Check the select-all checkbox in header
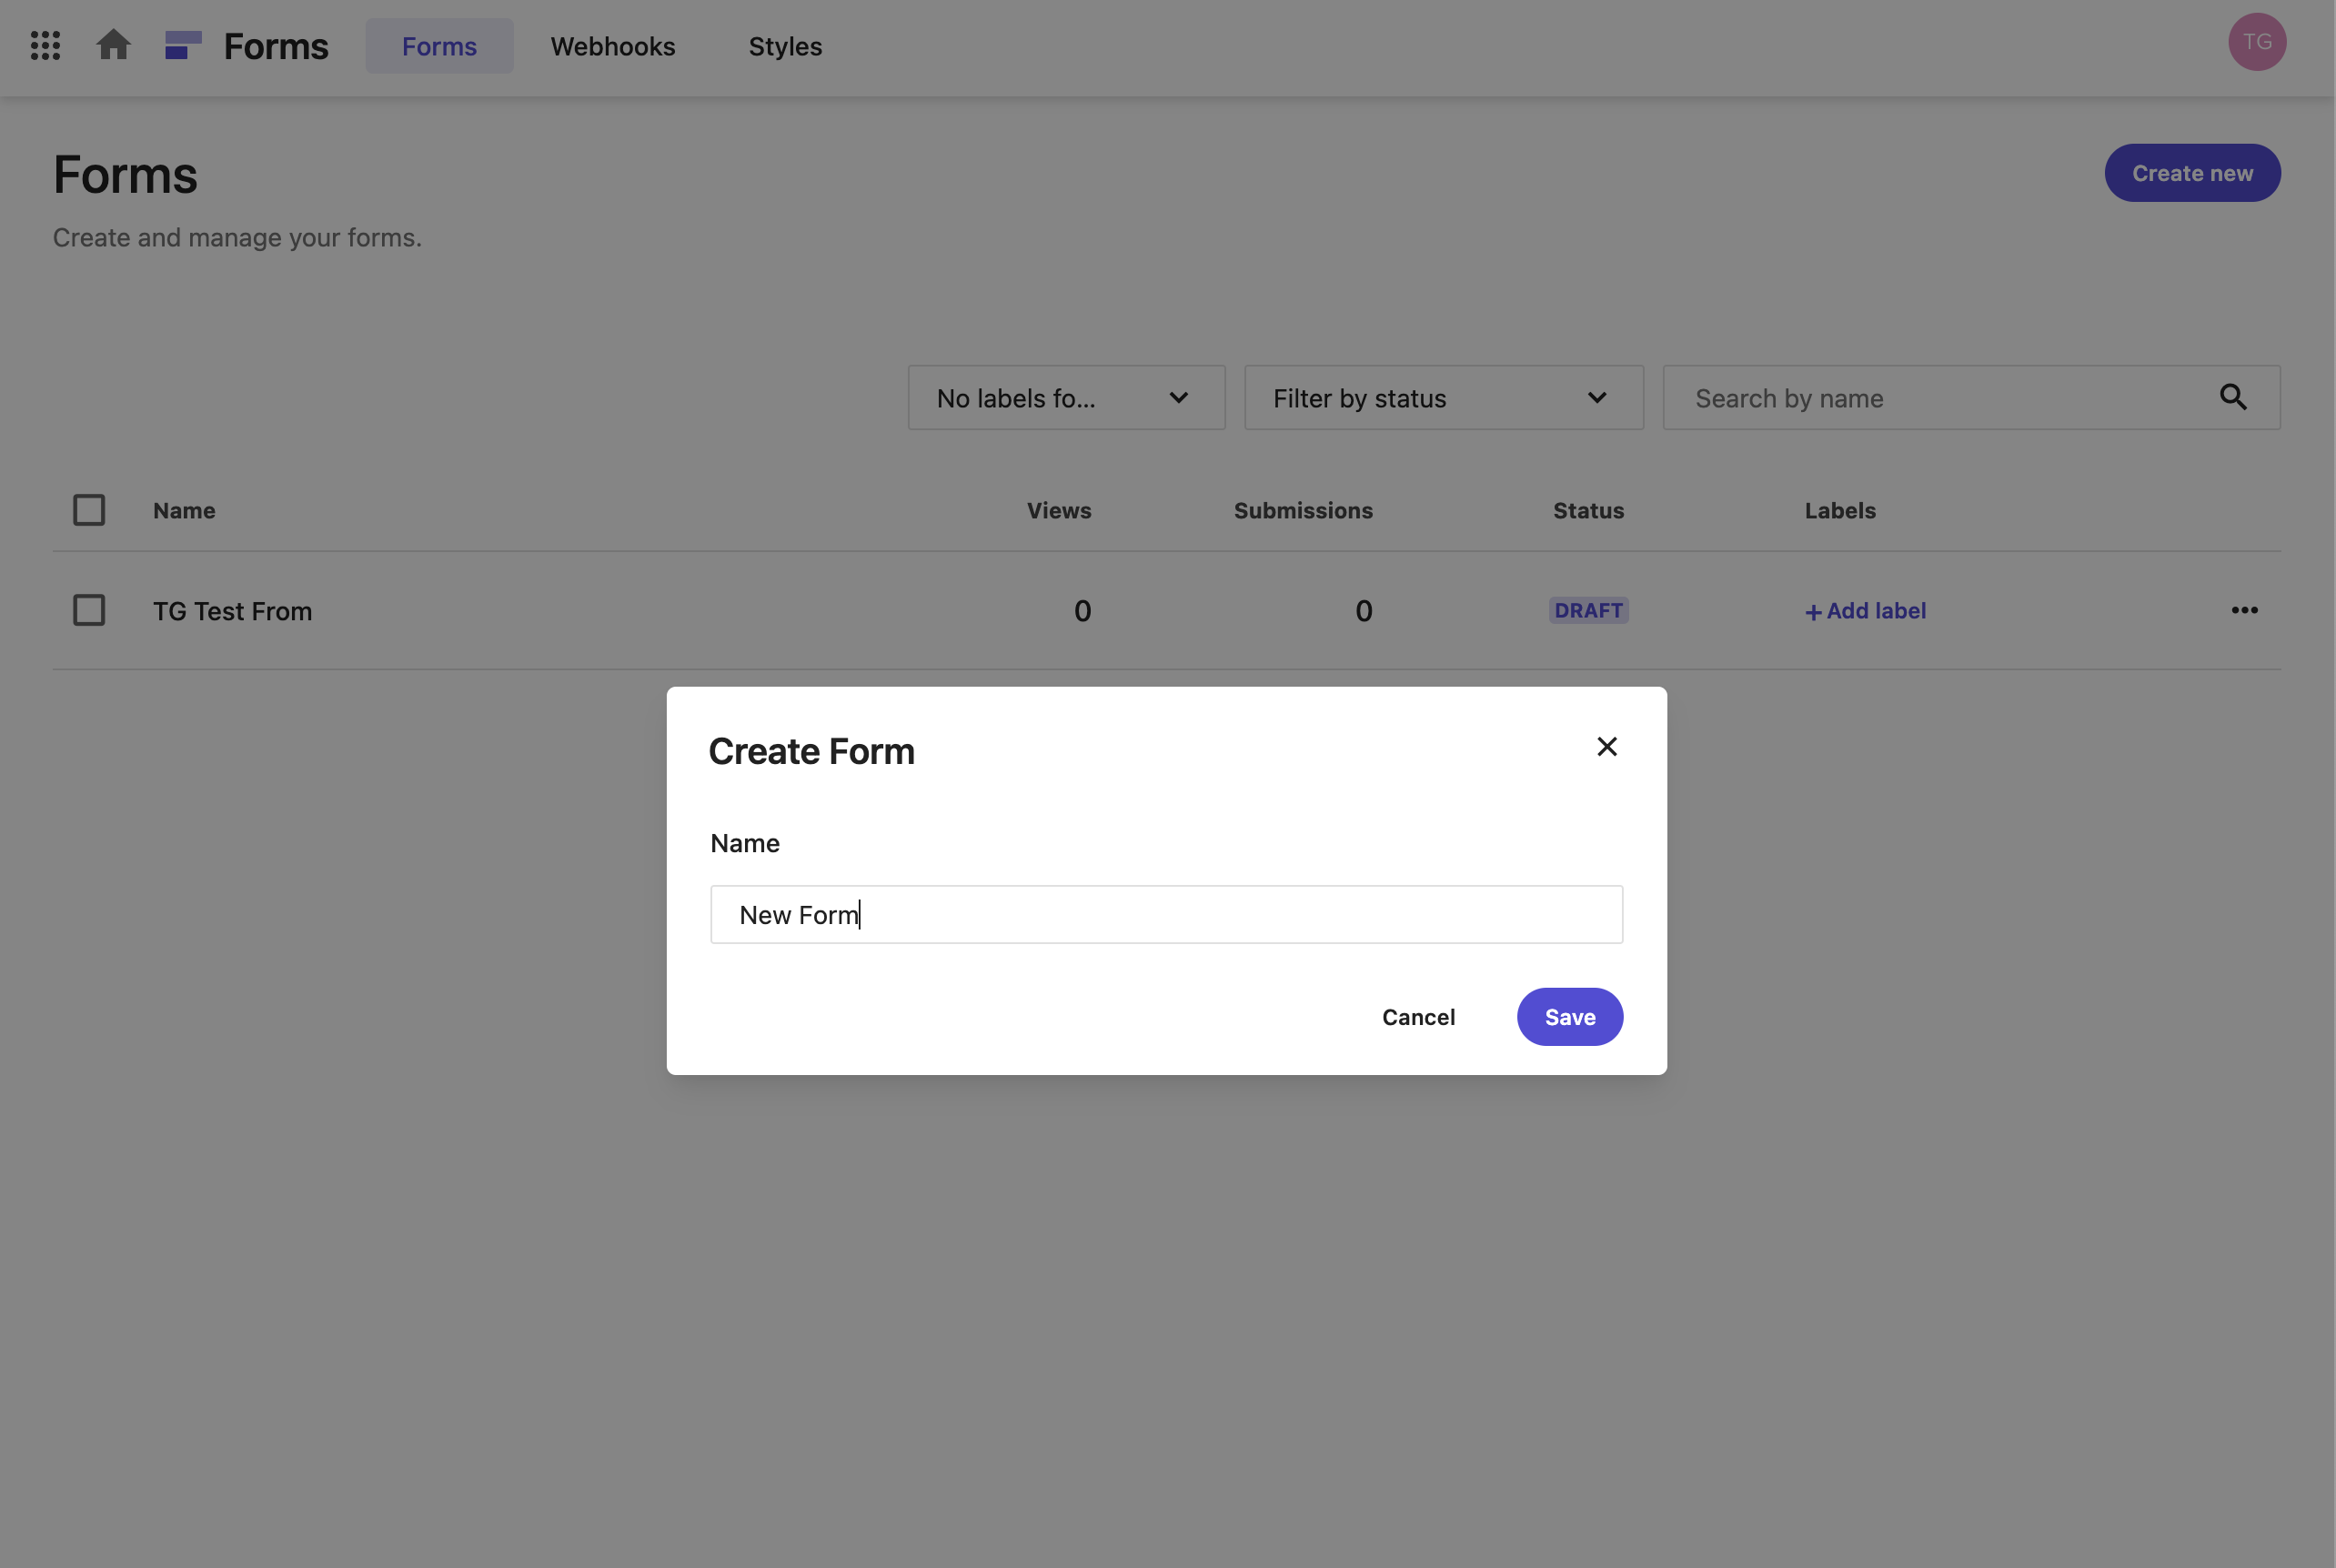The height and width of the screenshot is (1568, 2336). [89, 509]
